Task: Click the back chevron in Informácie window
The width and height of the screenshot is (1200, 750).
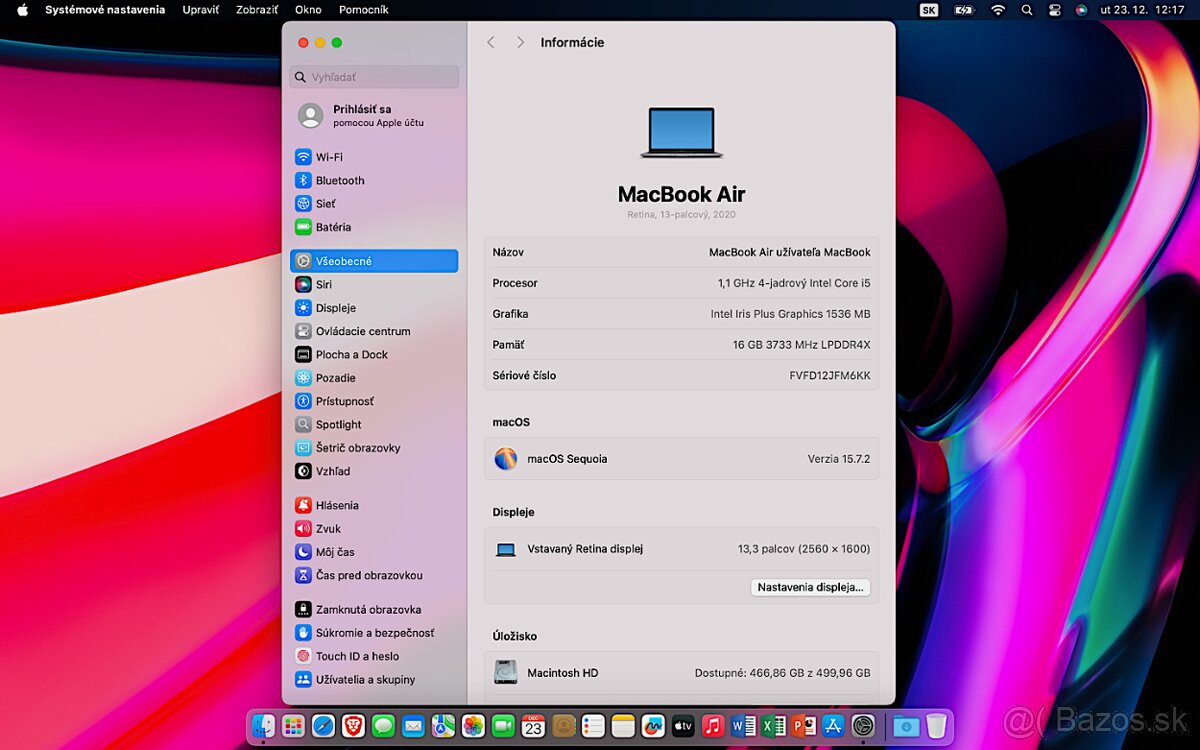Action: (x=490, y=42)
